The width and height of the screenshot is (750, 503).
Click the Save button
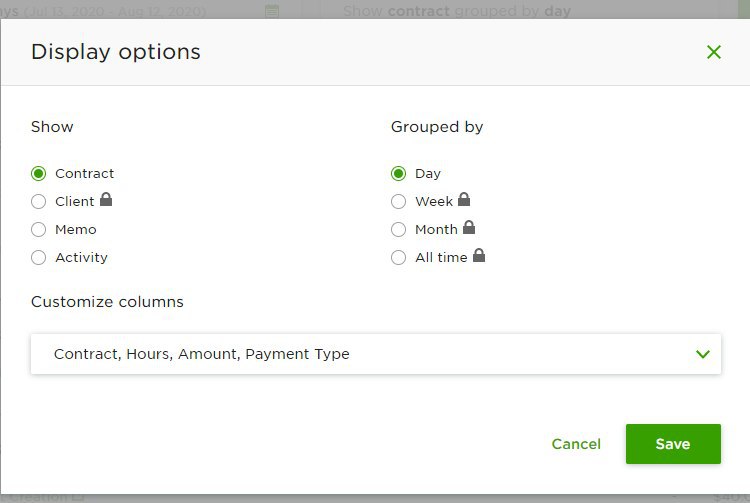point(673,444)
